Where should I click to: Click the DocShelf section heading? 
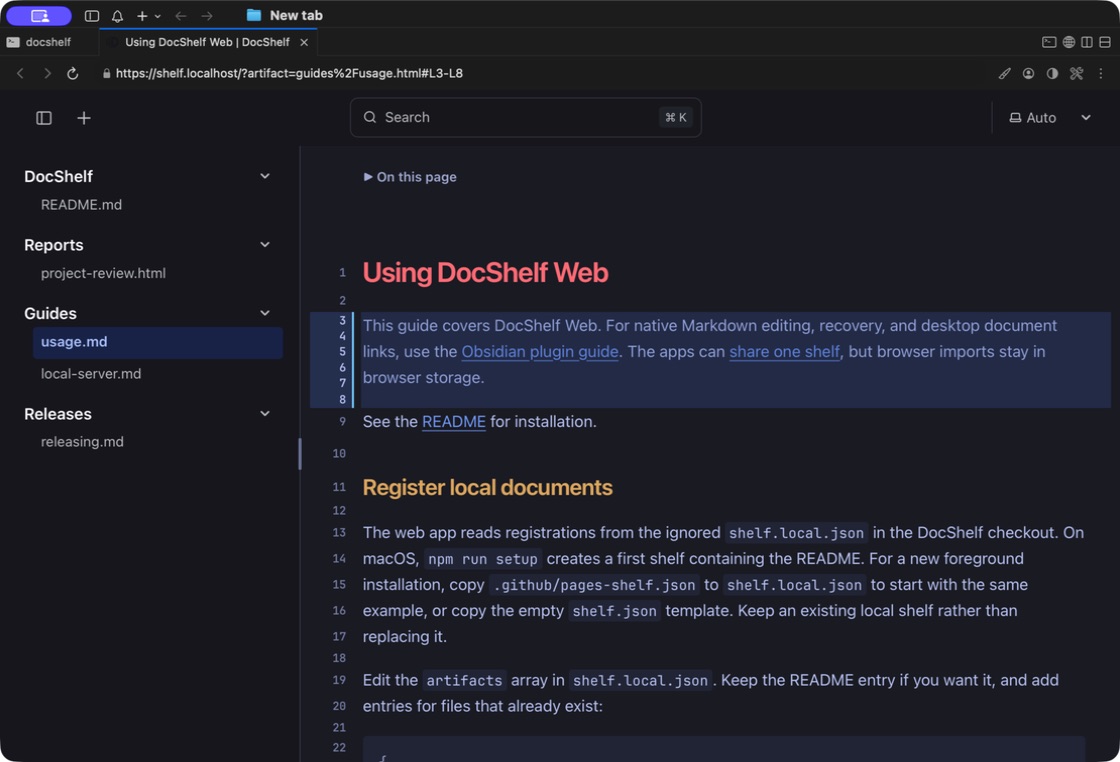click(59, 176)
